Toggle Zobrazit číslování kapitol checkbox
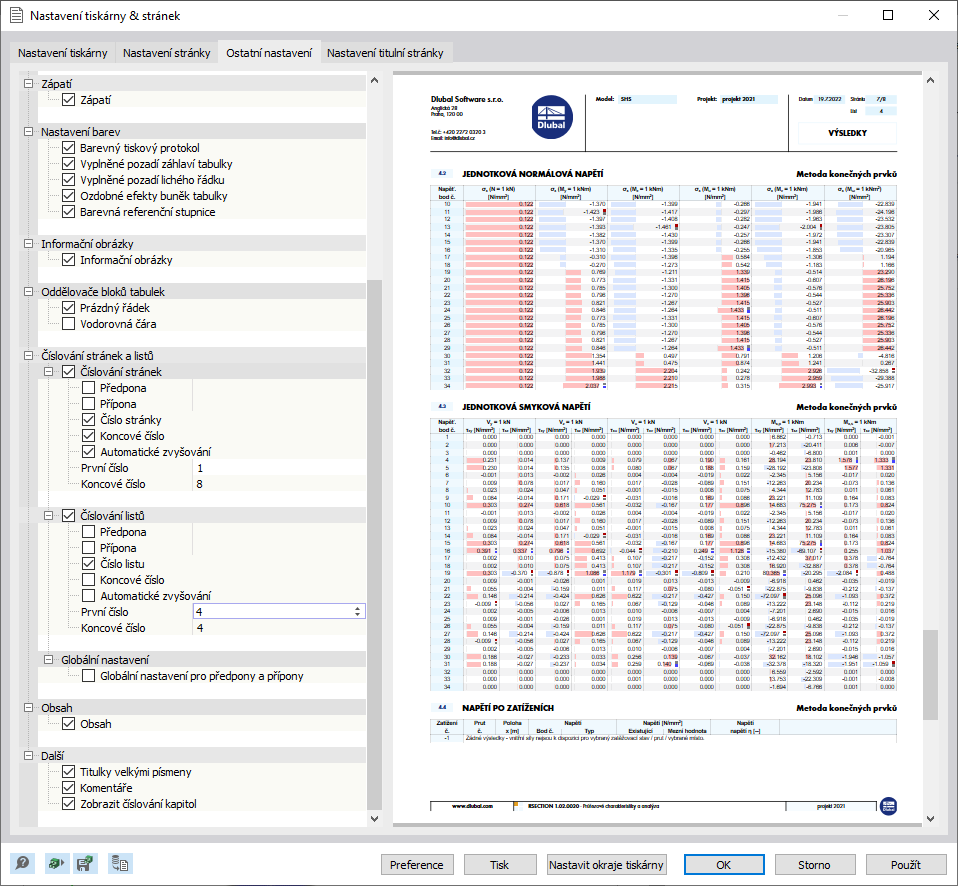958x886 pixels. coord(68,804)
